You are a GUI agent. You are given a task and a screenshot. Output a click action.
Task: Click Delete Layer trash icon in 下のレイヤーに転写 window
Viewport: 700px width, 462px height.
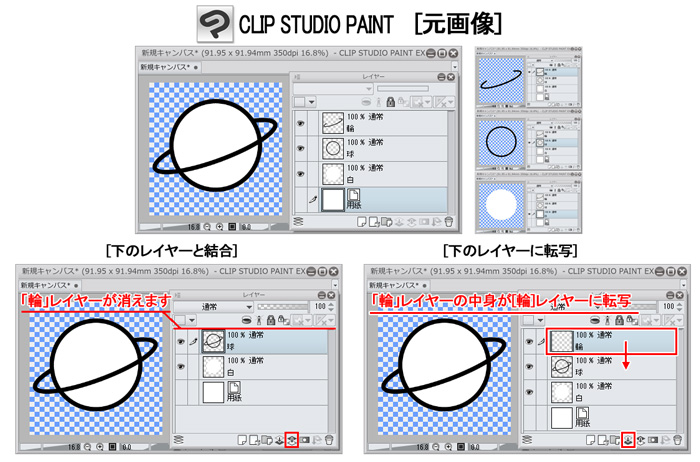[x=678, y=440]
